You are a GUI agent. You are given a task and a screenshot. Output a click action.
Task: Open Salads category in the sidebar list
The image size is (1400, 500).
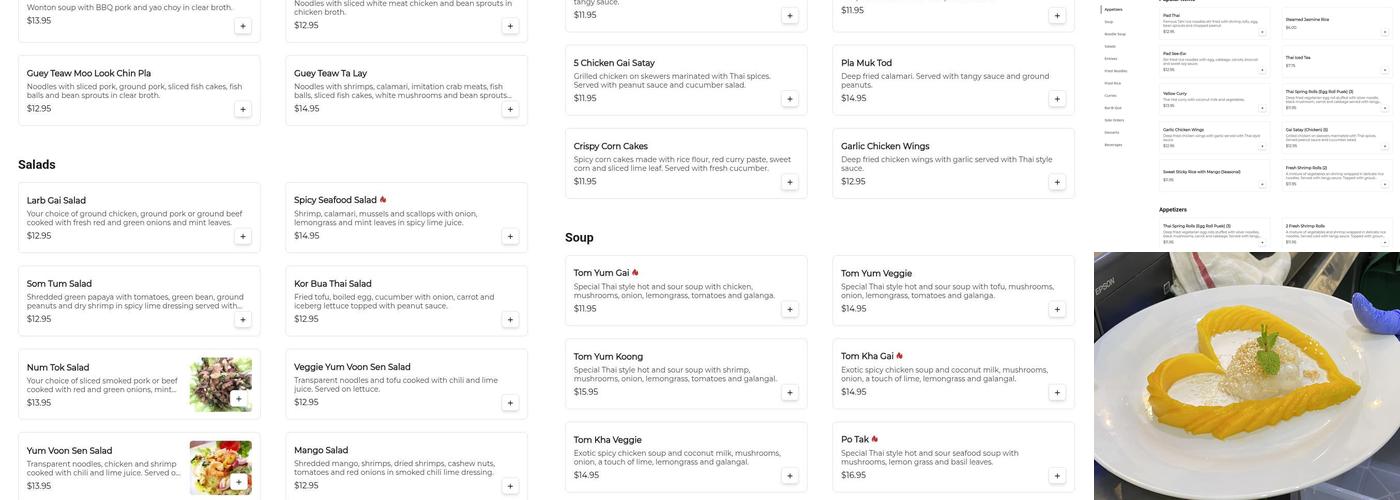(x=1110, y=46)
